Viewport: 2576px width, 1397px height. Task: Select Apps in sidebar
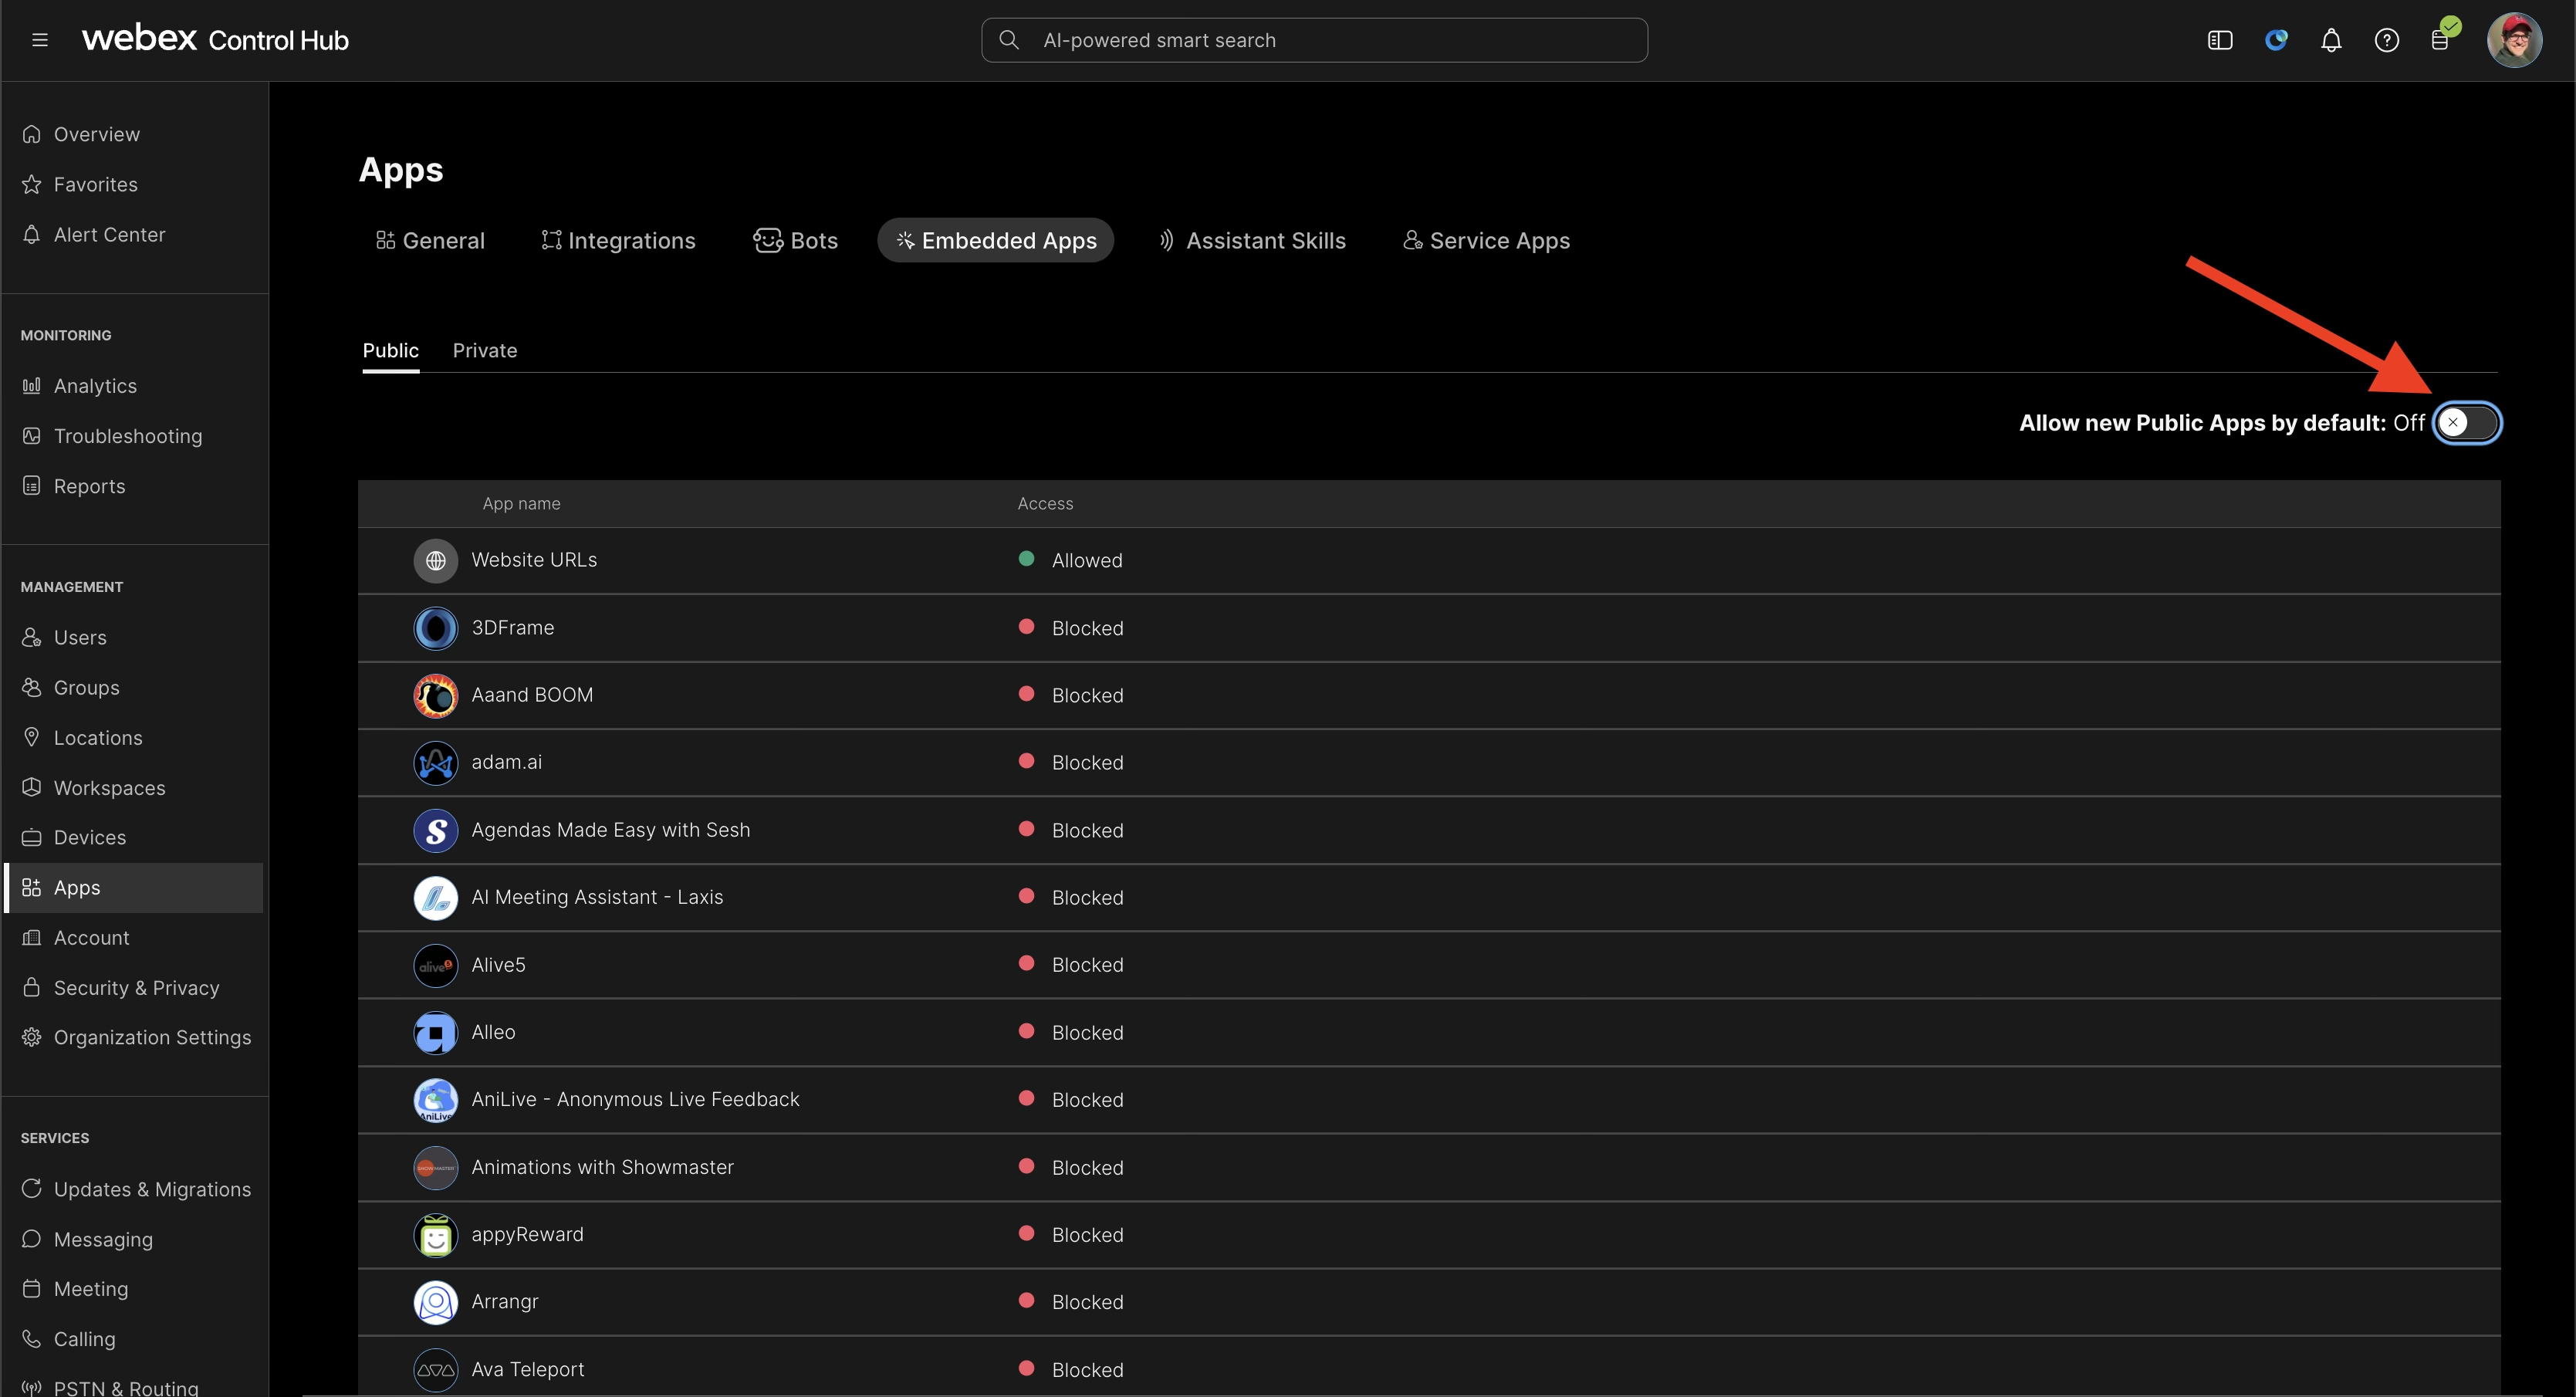134,888
